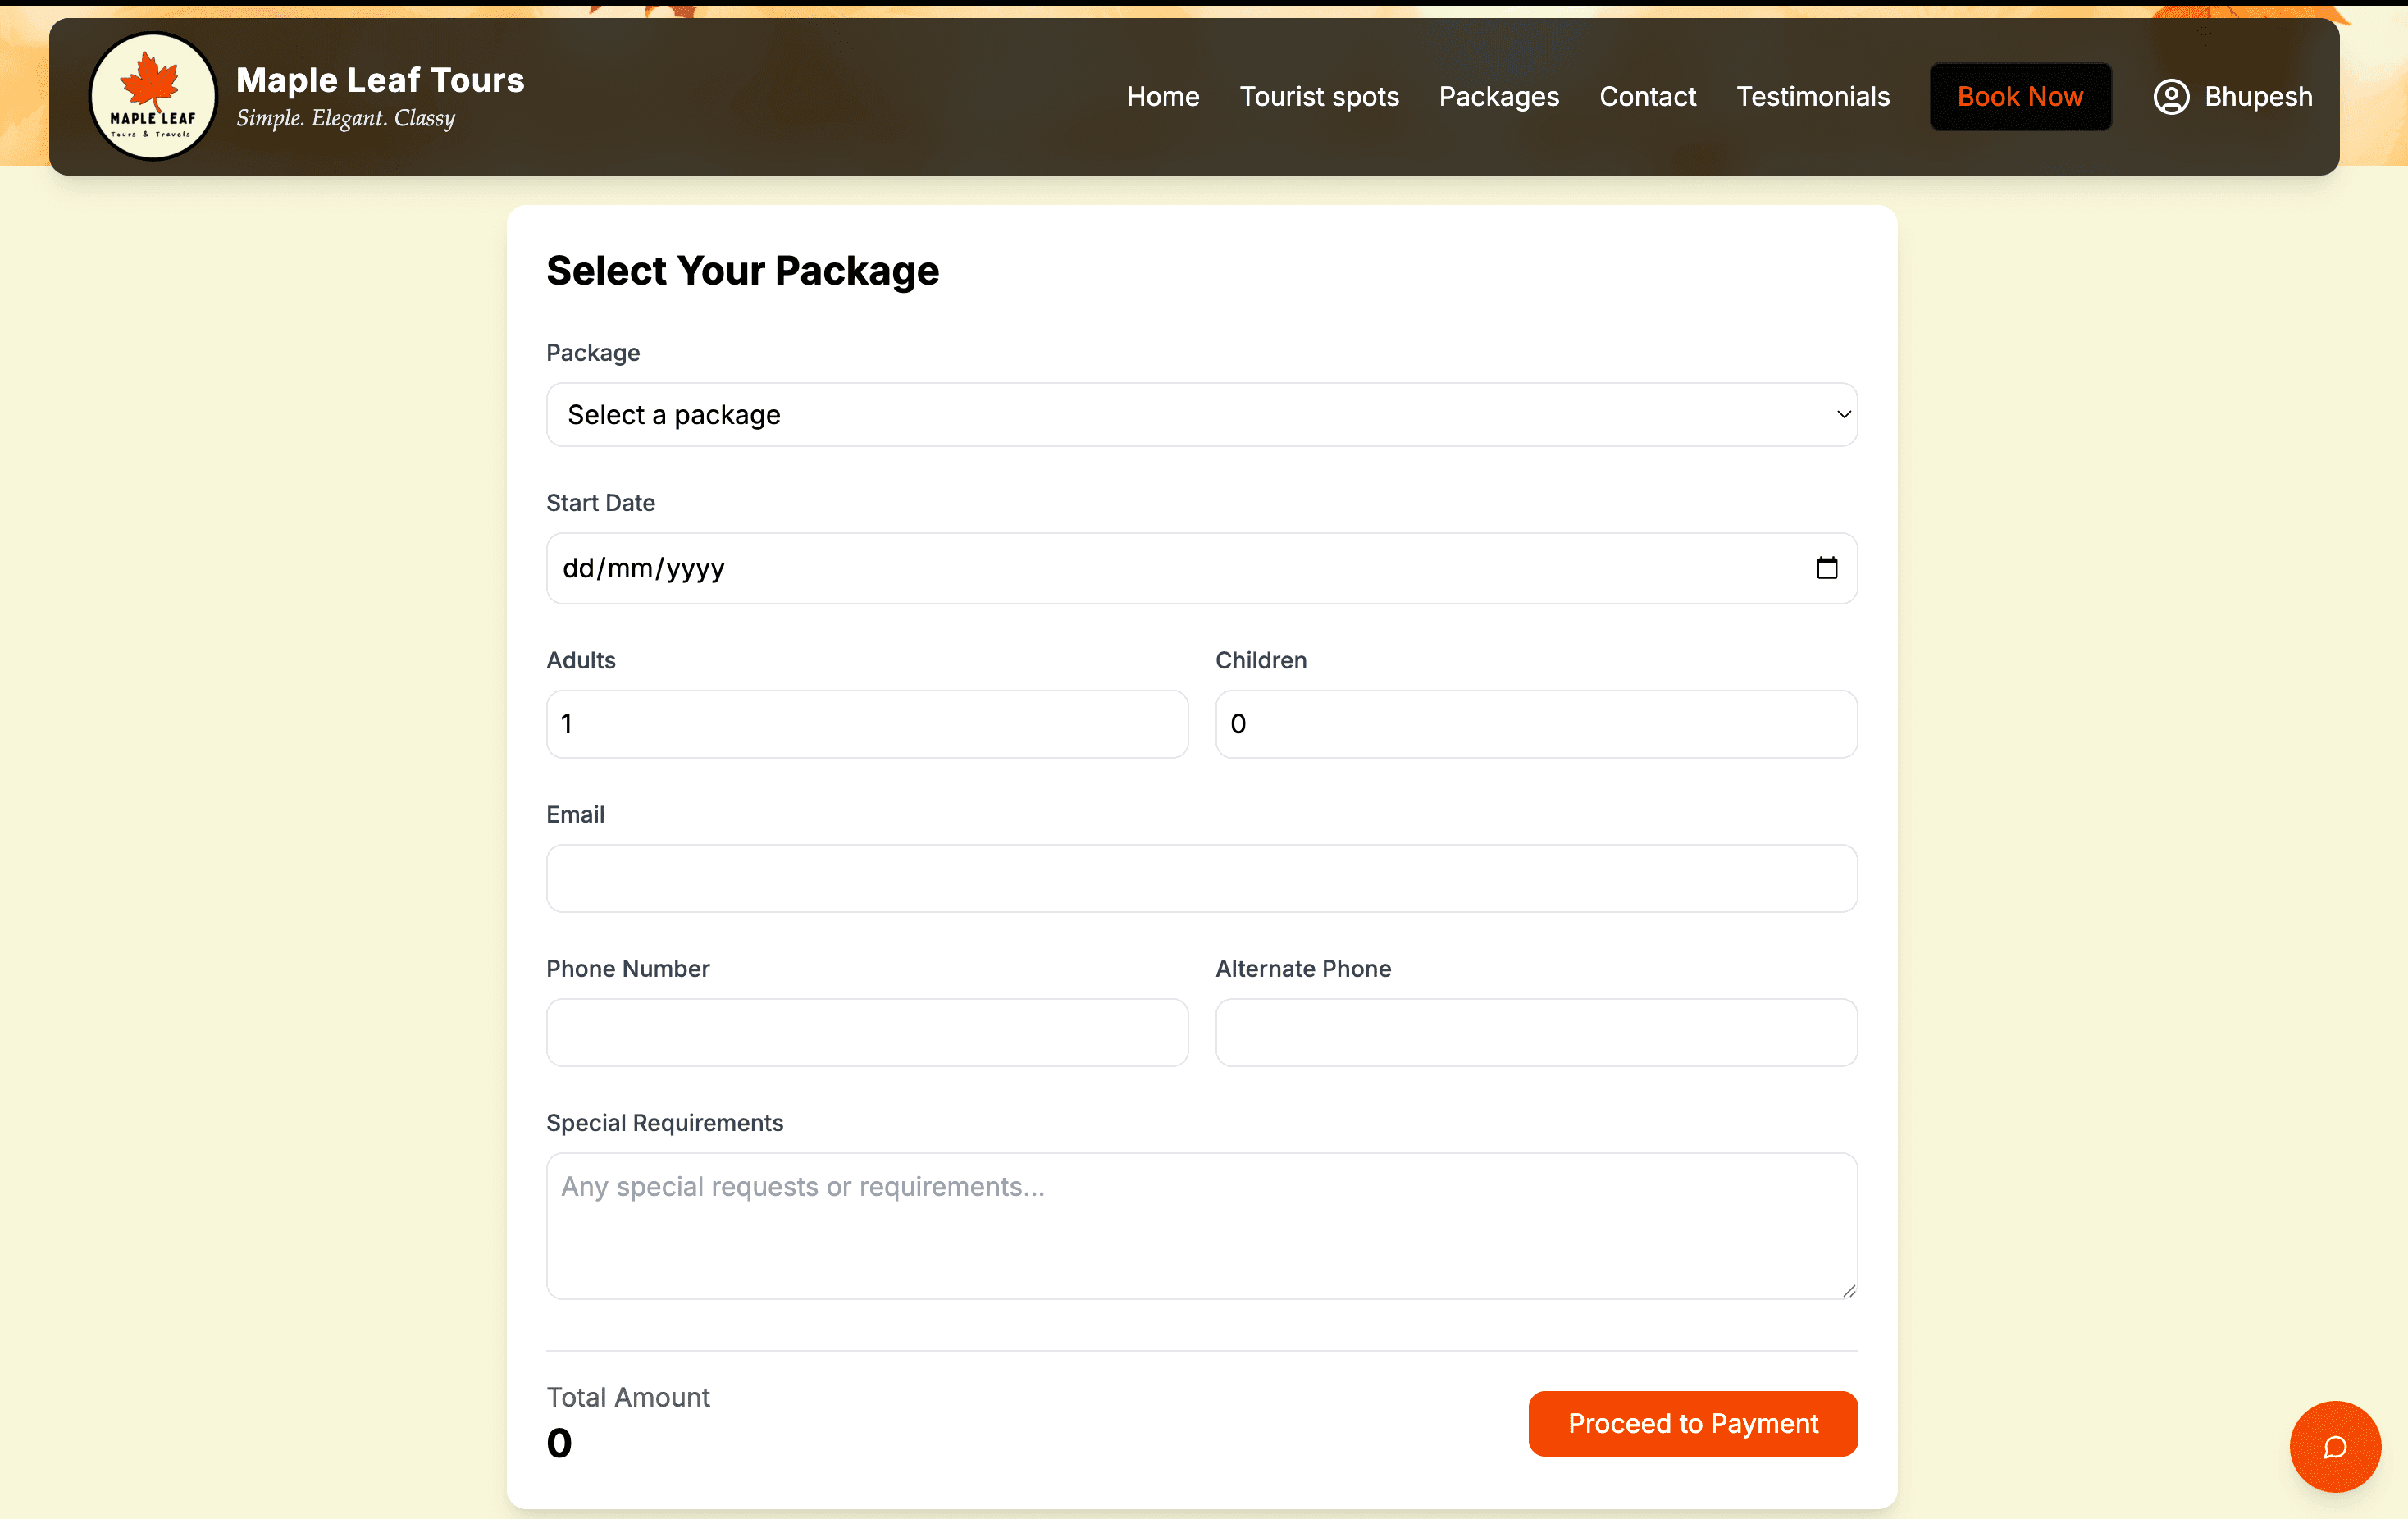Click Proceed to Payment

[x=1692, y=1423]
